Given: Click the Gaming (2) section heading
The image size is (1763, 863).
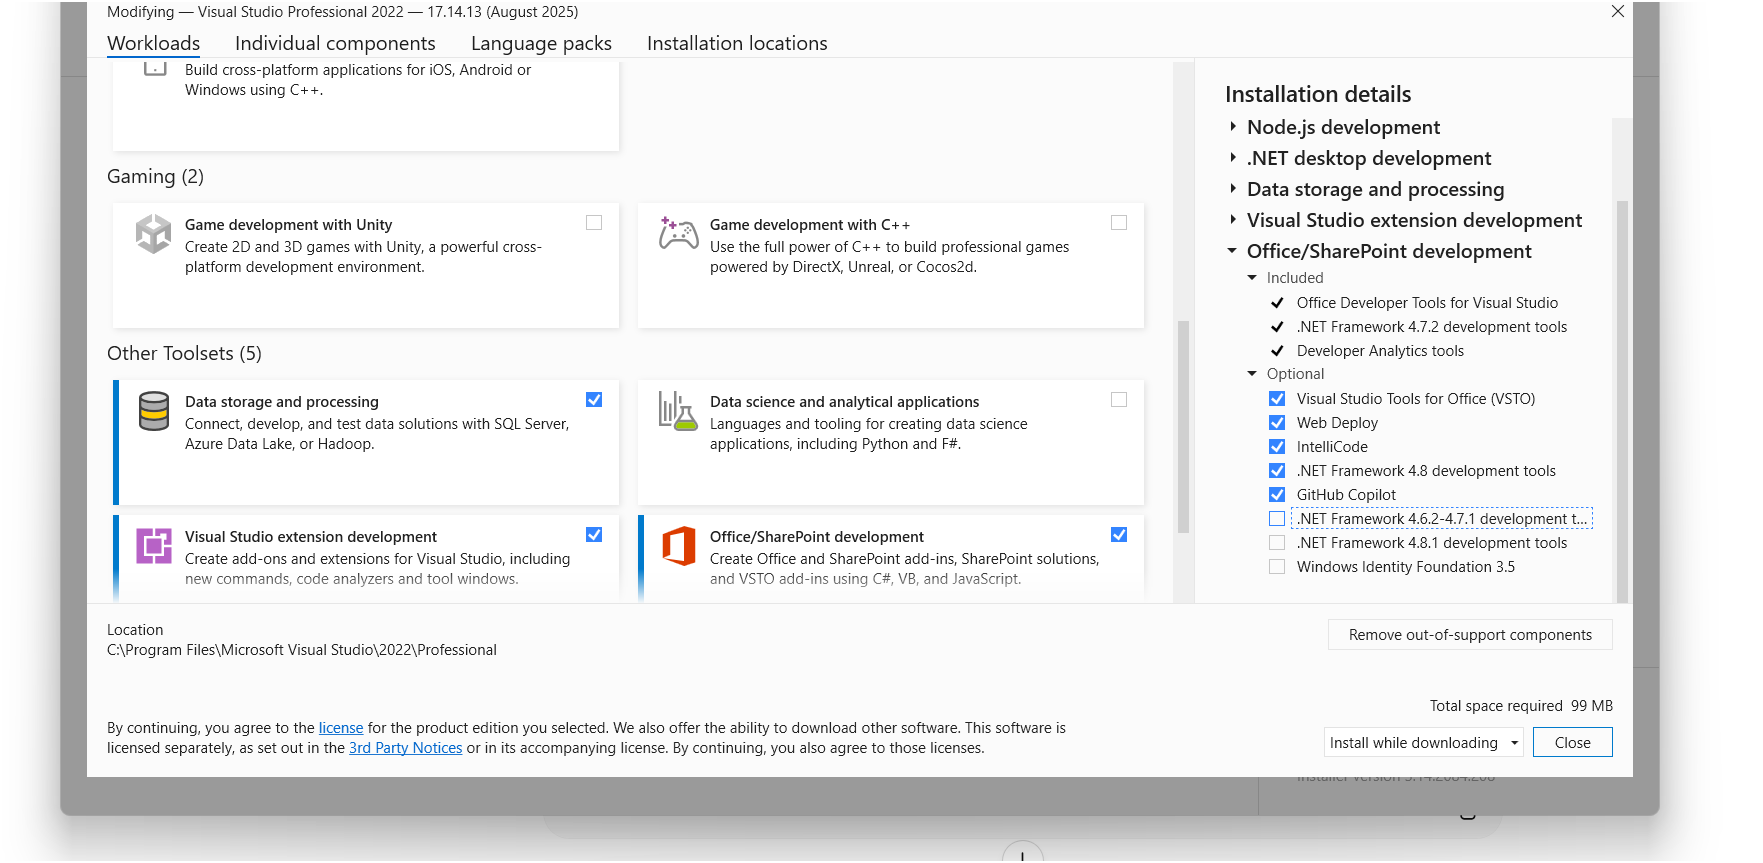Looking at the screenshot, I should tap(155, 177).
